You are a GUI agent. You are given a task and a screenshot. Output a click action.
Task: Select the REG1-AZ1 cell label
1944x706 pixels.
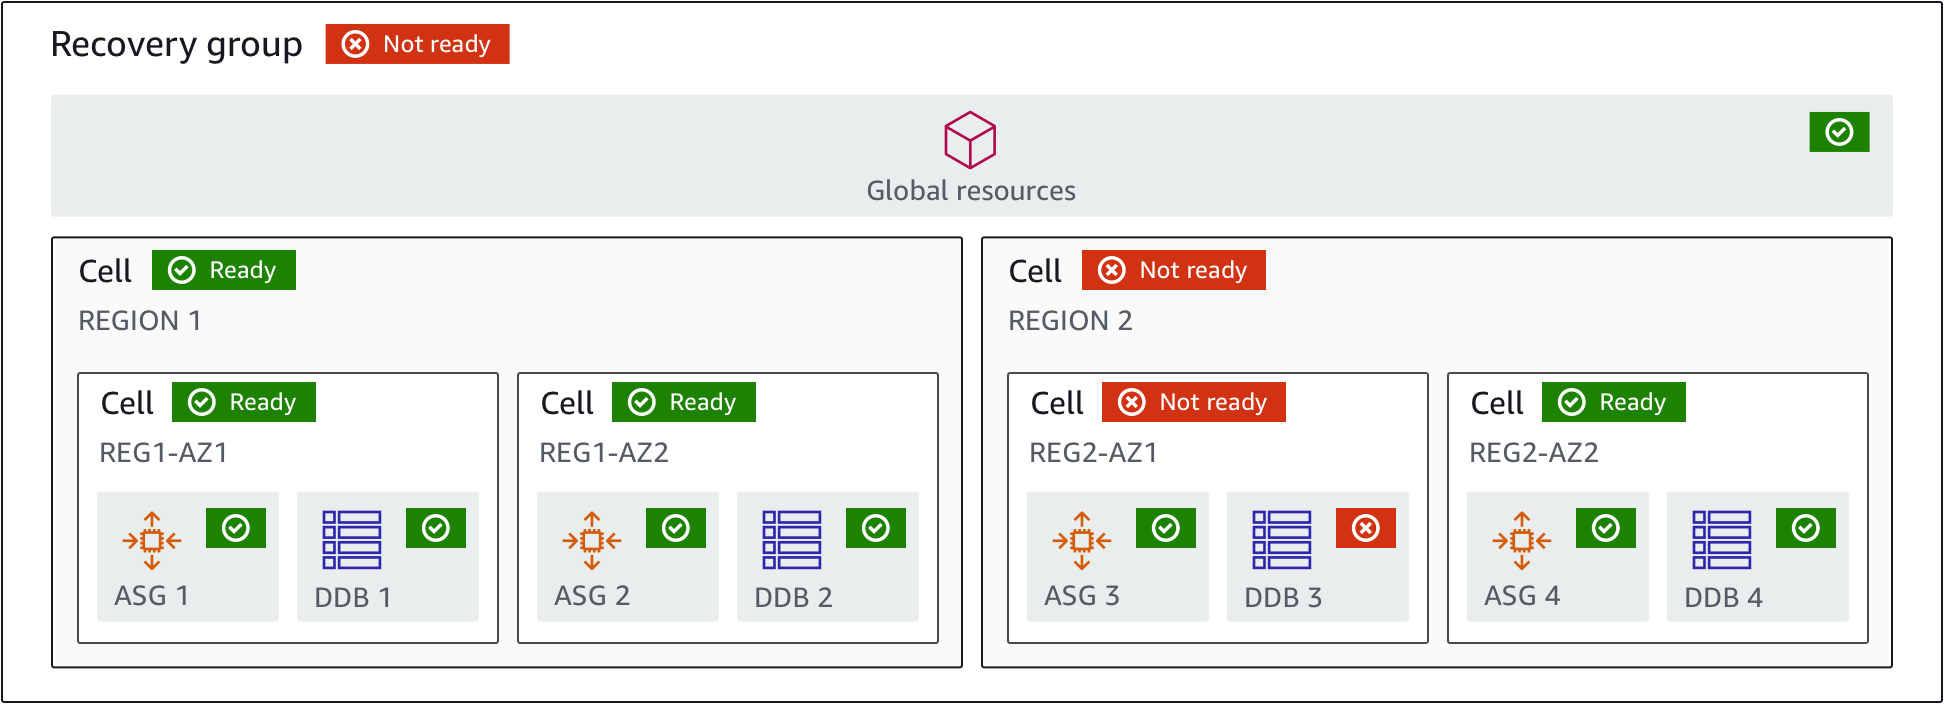[x=163, y=453]
